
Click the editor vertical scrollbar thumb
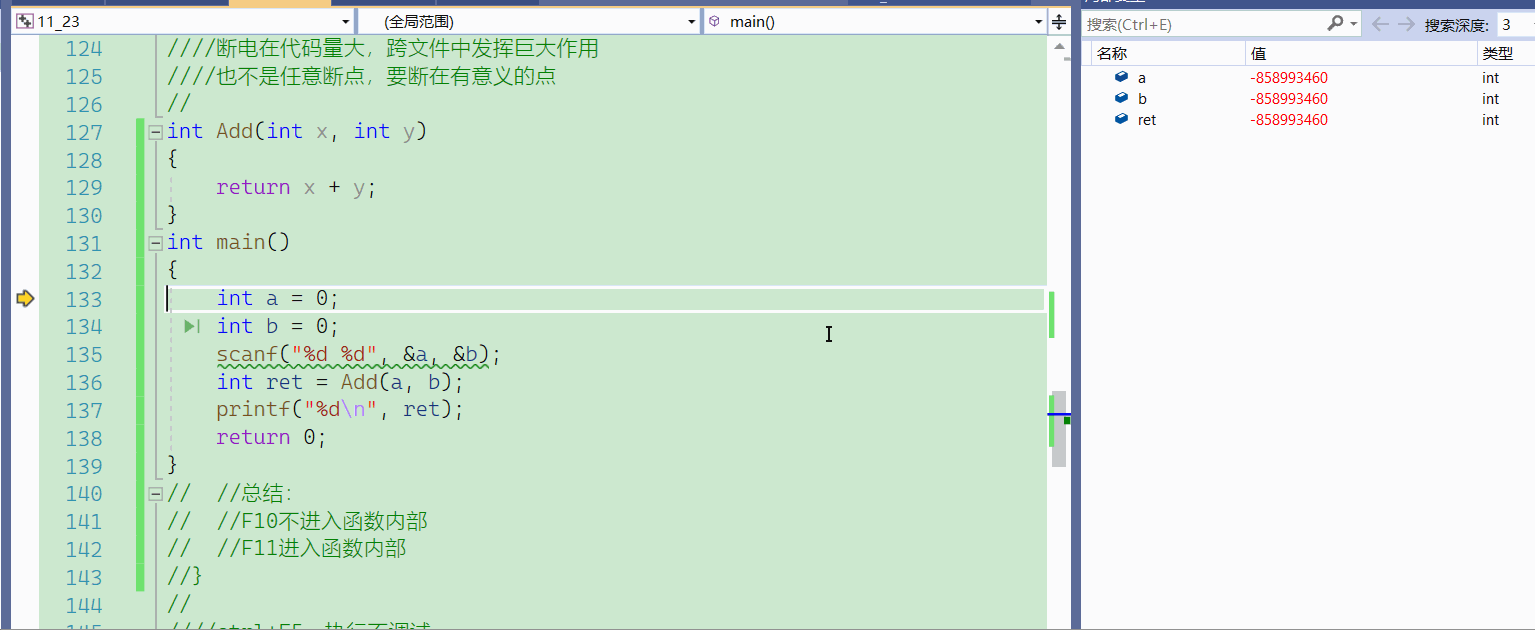pos(1059,428)
